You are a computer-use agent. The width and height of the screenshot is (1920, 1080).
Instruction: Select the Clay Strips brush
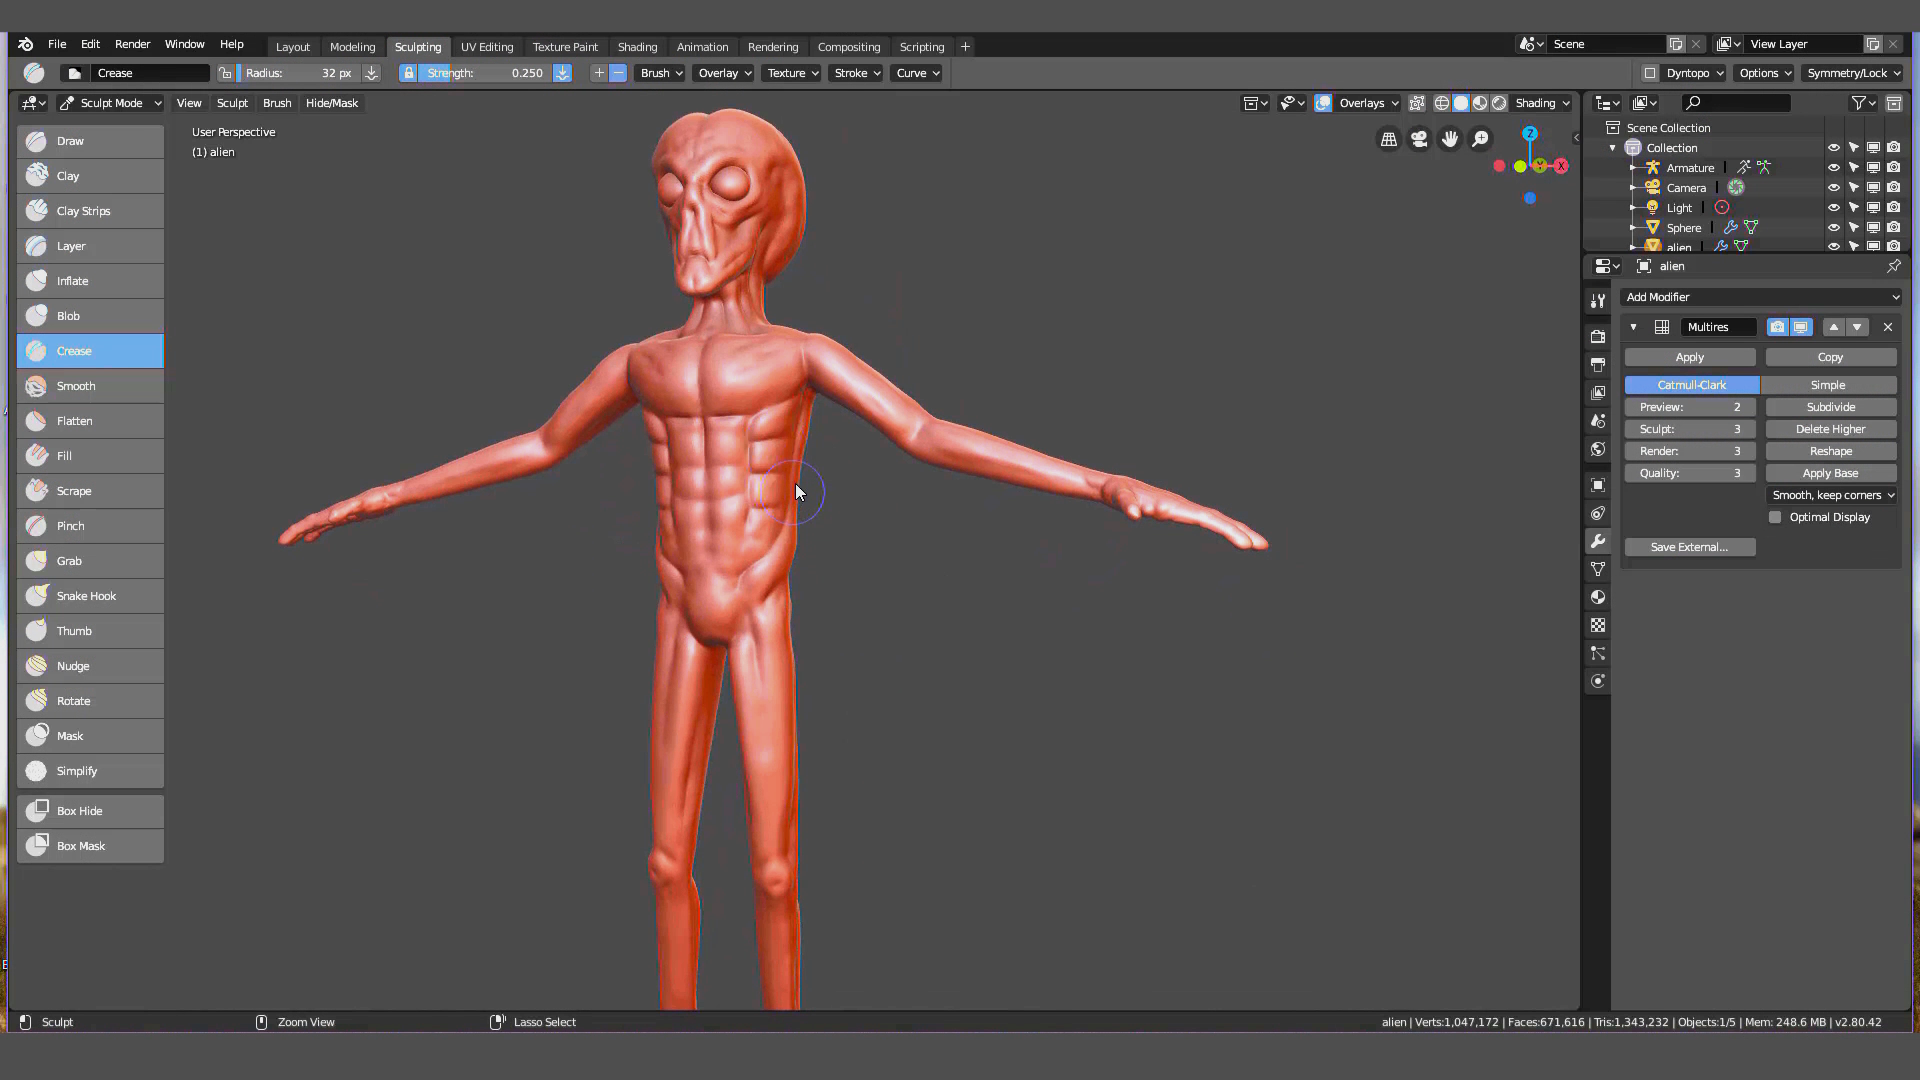click(x=90, y=211)
